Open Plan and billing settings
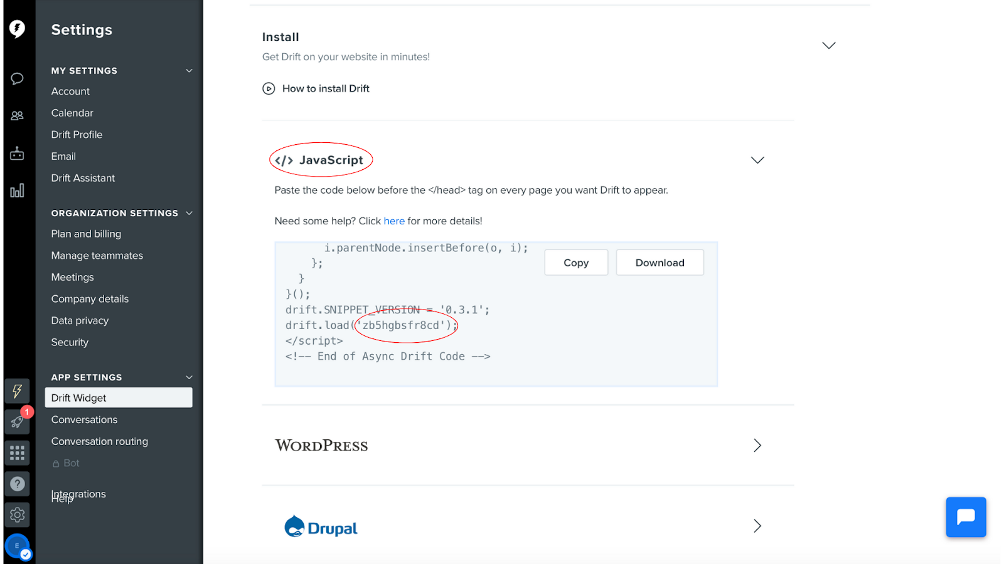Viewport: 1004px width, 564px height. pos(86,234)
